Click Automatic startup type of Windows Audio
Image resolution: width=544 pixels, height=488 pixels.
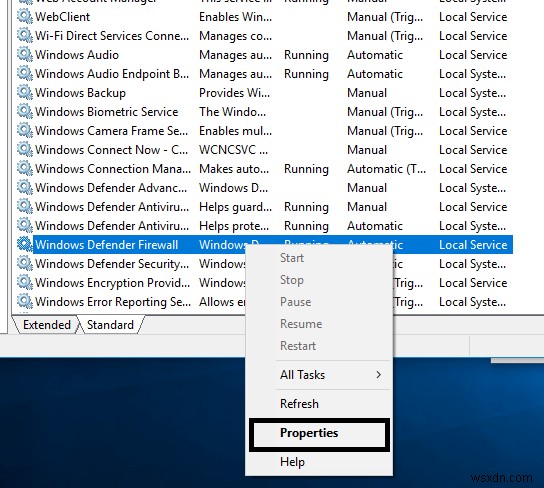(375, 55)
